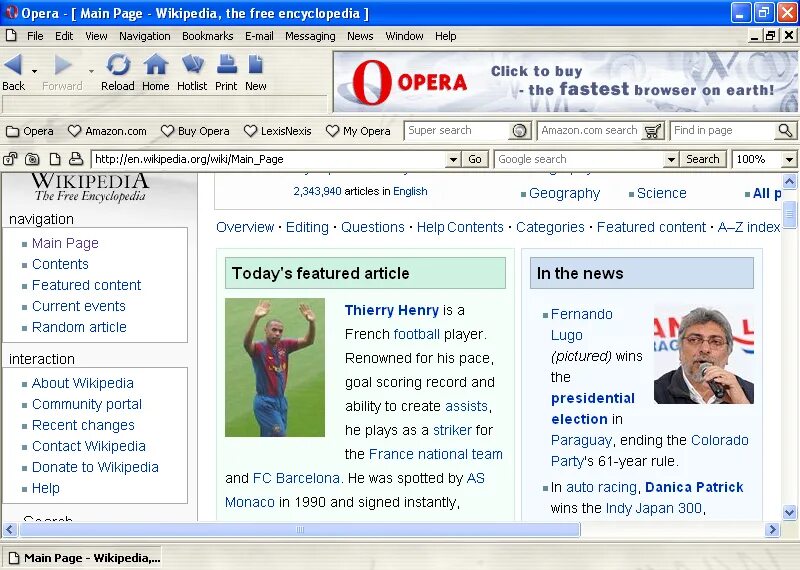Viewport: 800px width, 570px height.
Task: Click the Fernando Lugo photo thumbnail
Action: coord(704,355)
